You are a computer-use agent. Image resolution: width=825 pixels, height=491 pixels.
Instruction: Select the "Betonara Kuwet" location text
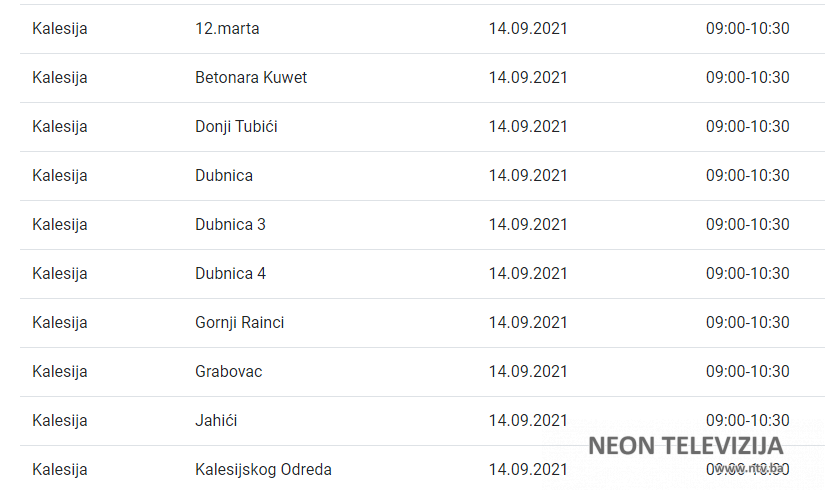251,78
